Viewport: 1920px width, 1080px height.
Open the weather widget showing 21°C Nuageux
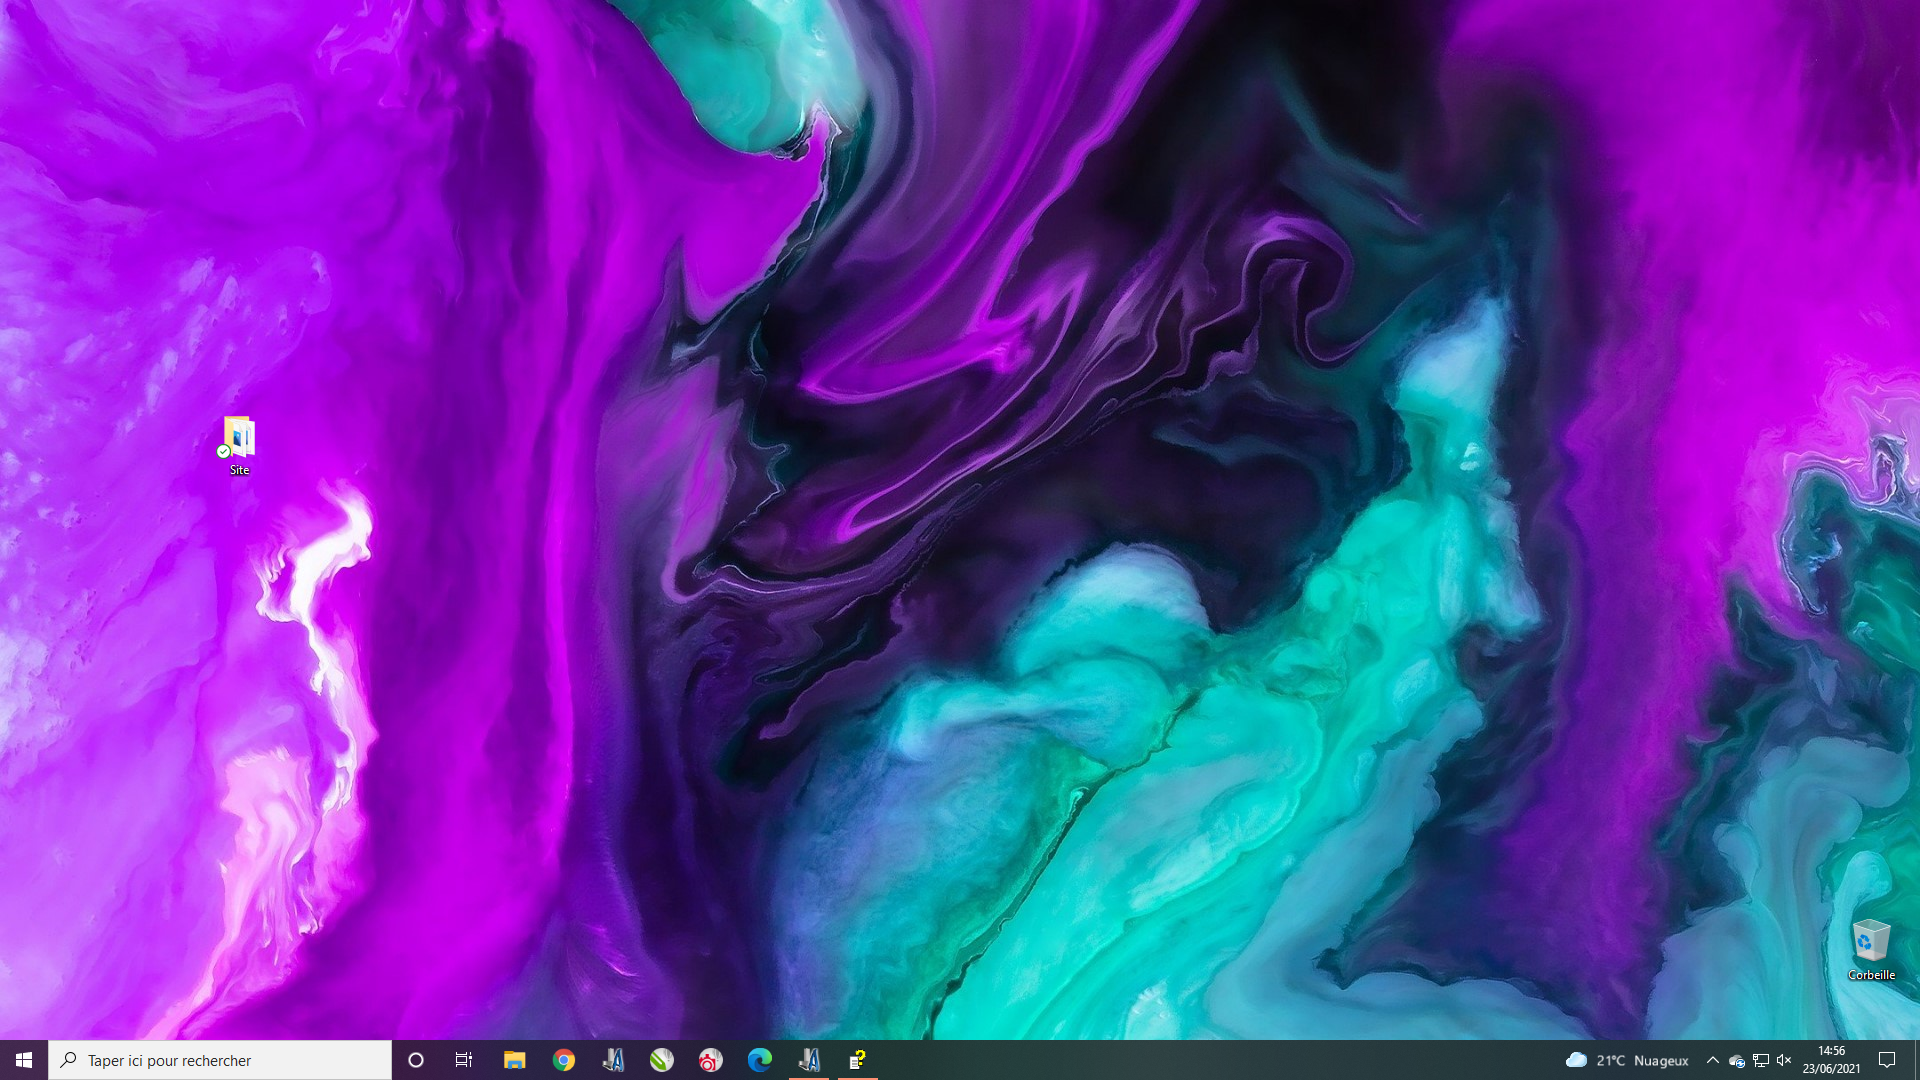point(1627,1060)
